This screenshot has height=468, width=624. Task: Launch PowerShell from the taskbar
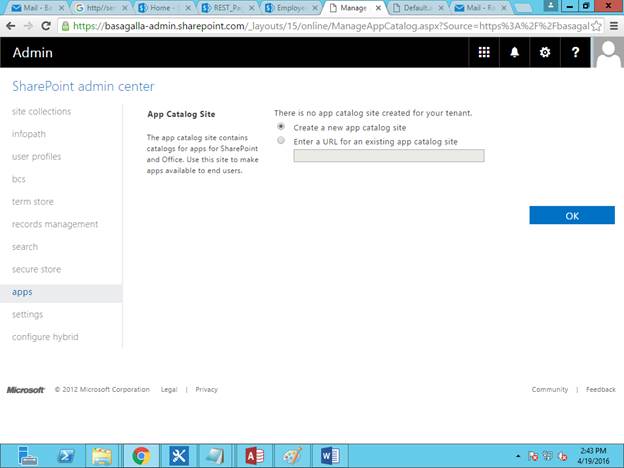tap(65, 456)
